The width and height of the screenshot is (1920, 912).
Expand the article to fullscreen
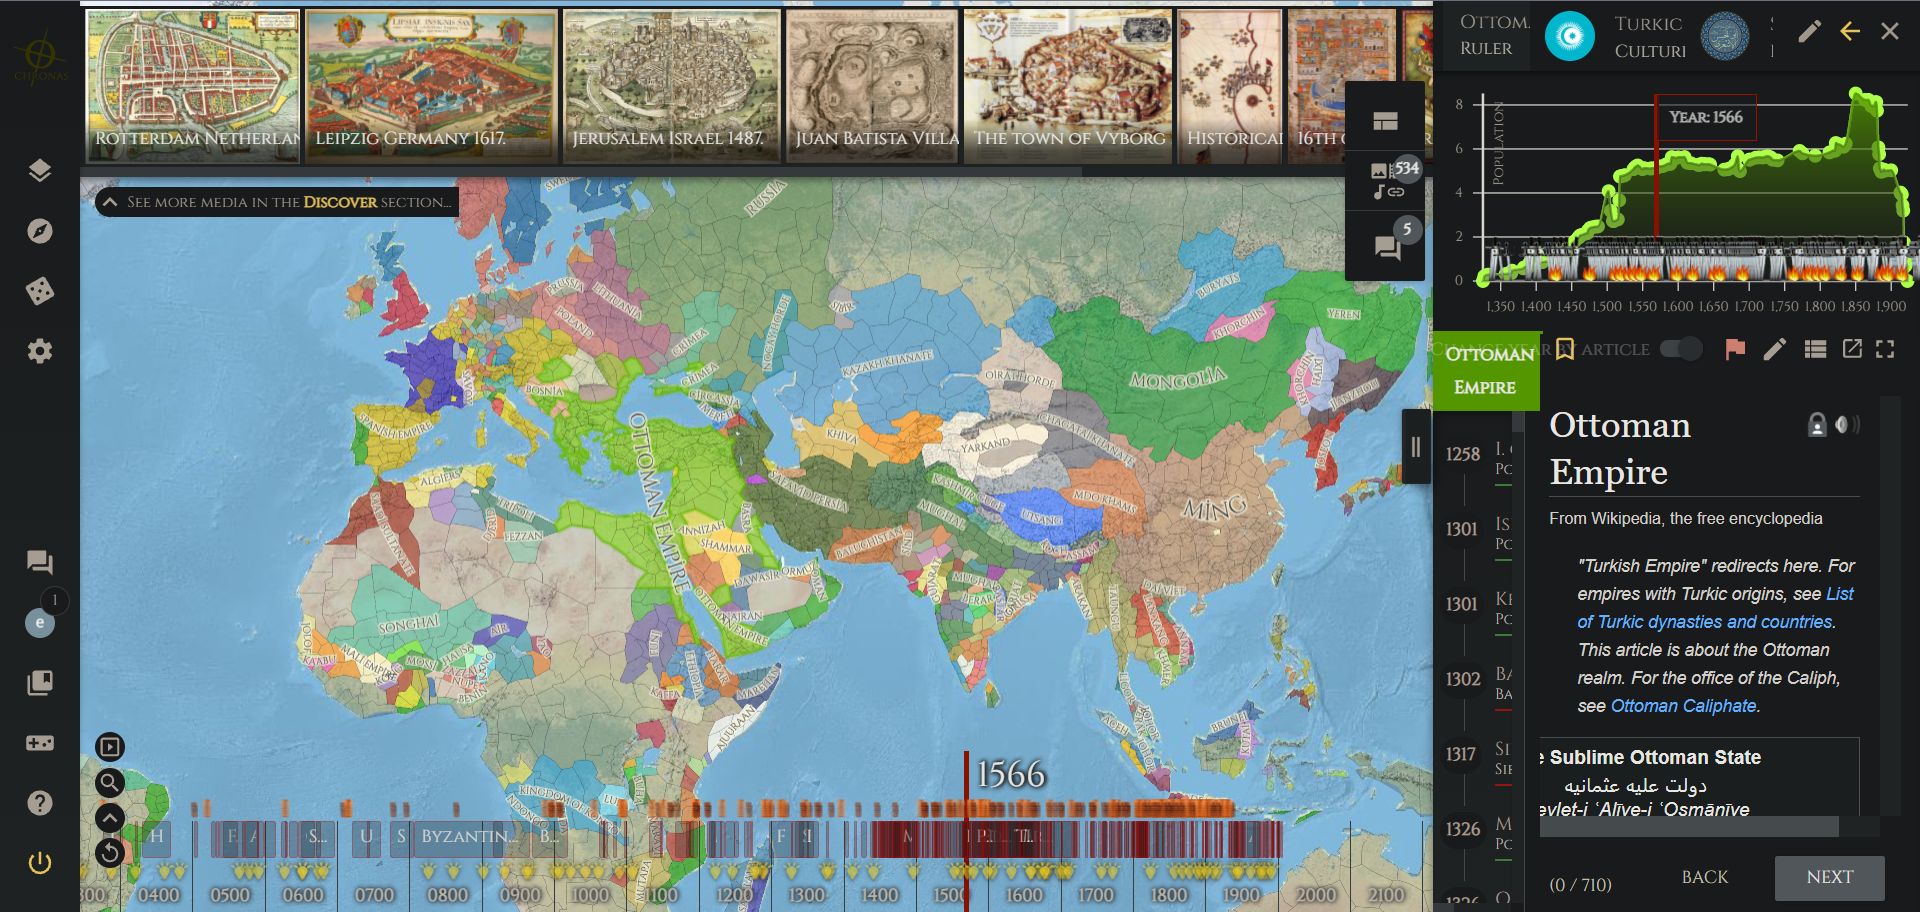pyautogui.click(x=1886, y=350)
